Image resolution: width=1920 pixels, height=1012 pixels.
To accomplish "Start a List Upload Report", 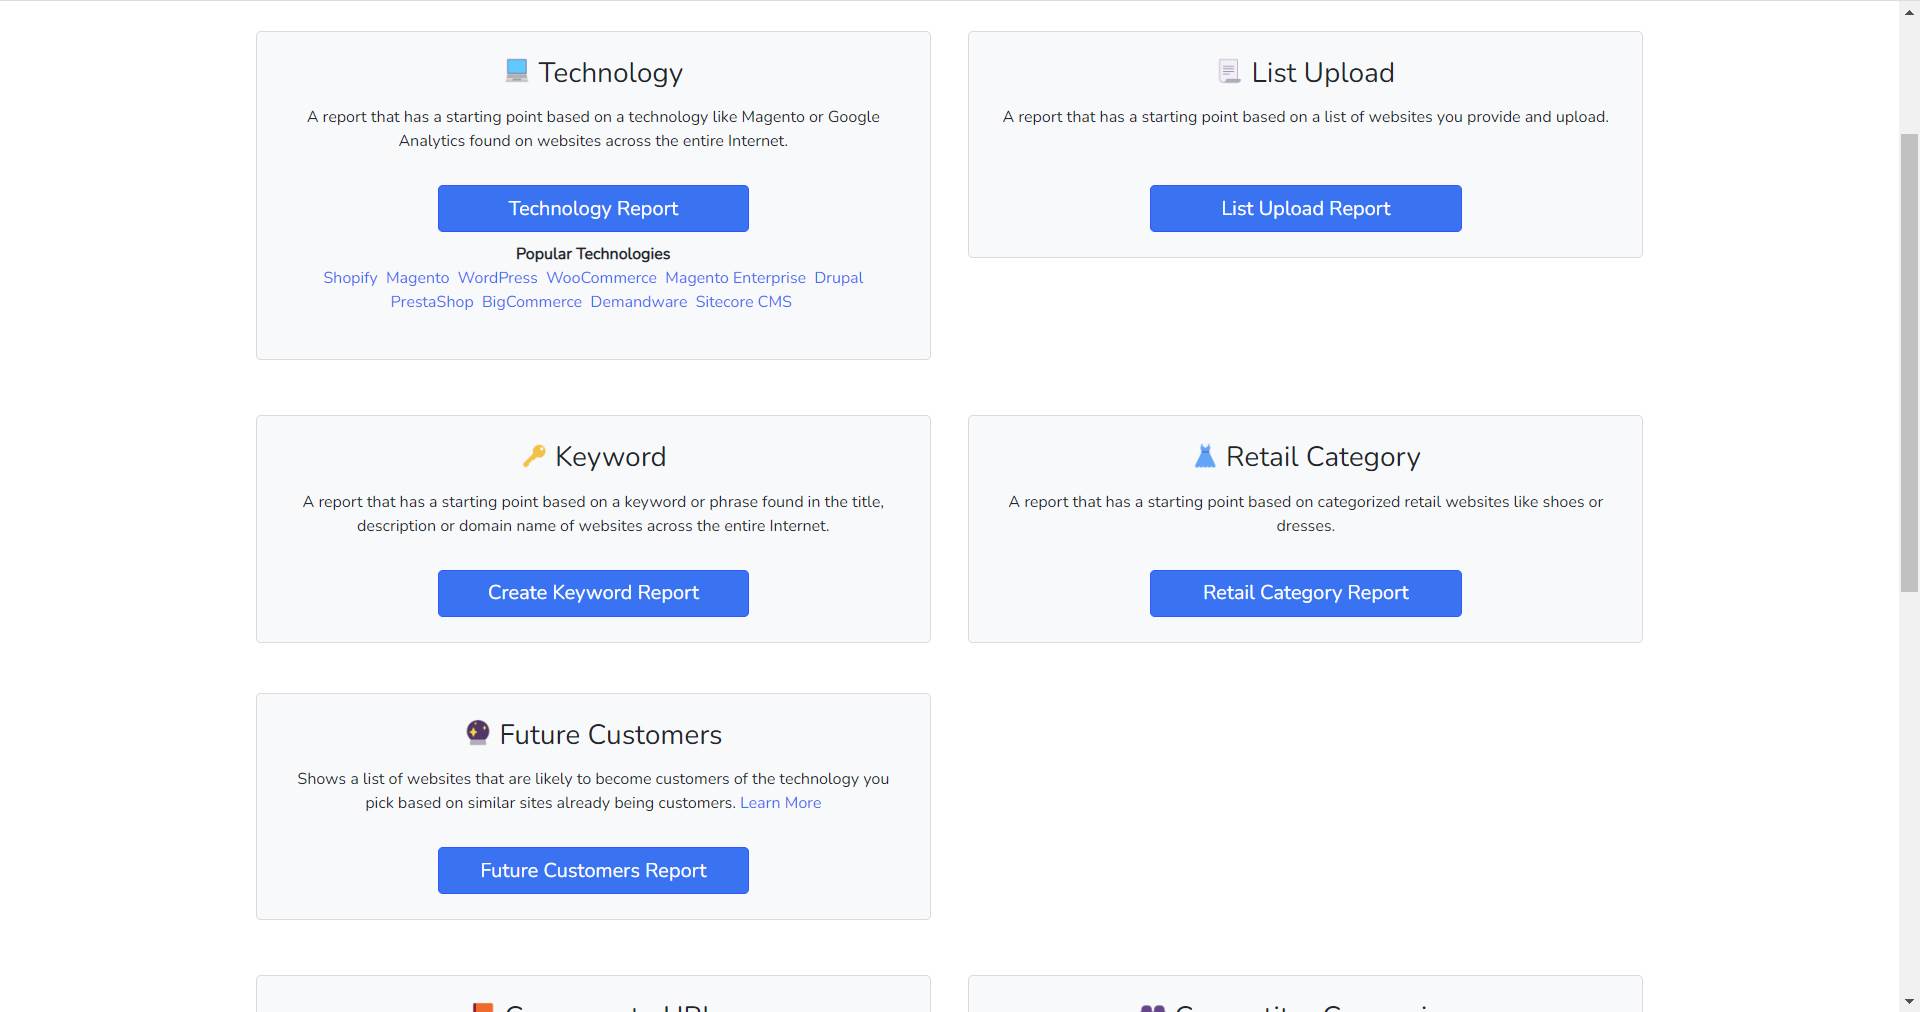I will pos(1305,208).
